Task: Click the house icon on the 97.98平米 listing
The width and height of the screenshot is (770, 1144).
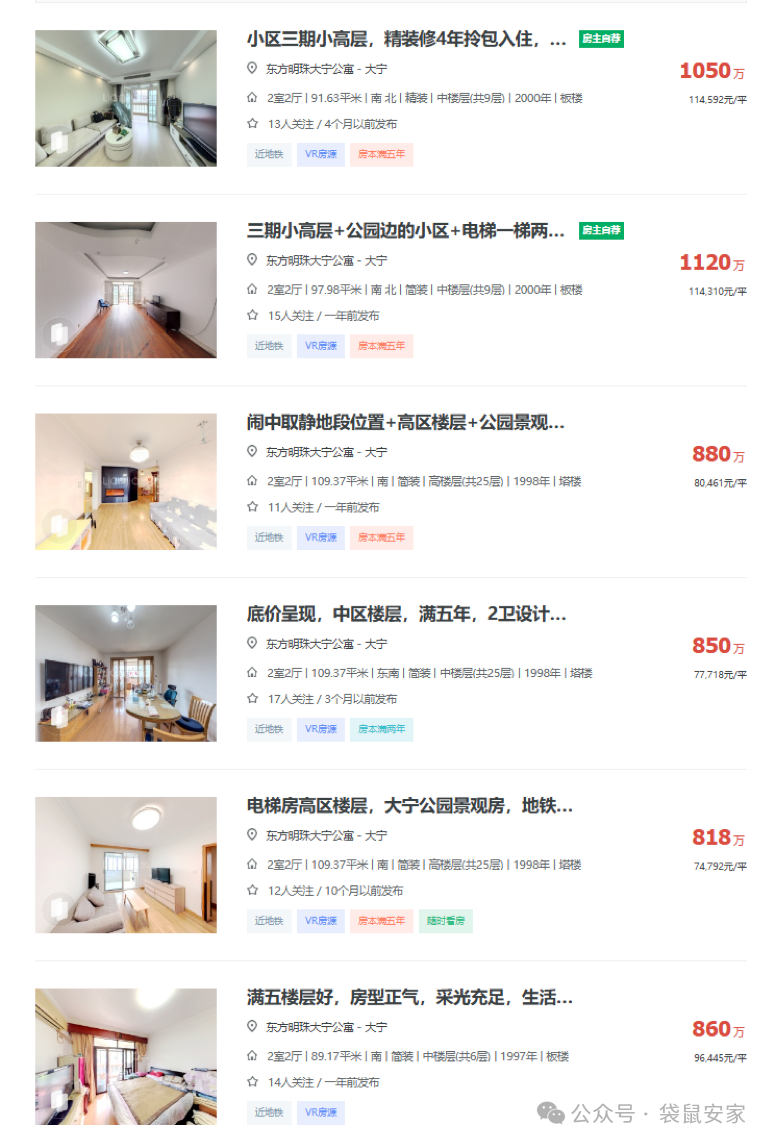Action: click(x=252, y=289)
